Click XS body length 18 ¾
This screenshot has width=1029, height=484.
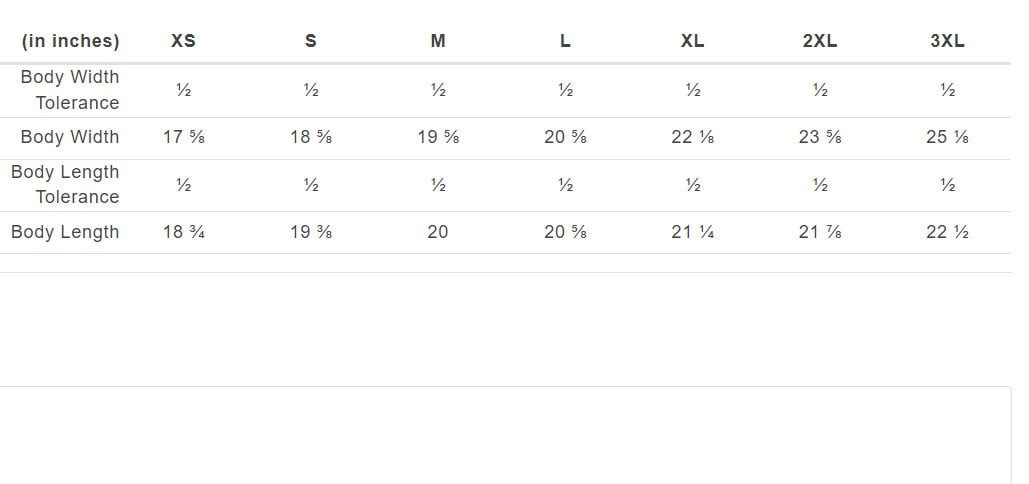(184, 232)
